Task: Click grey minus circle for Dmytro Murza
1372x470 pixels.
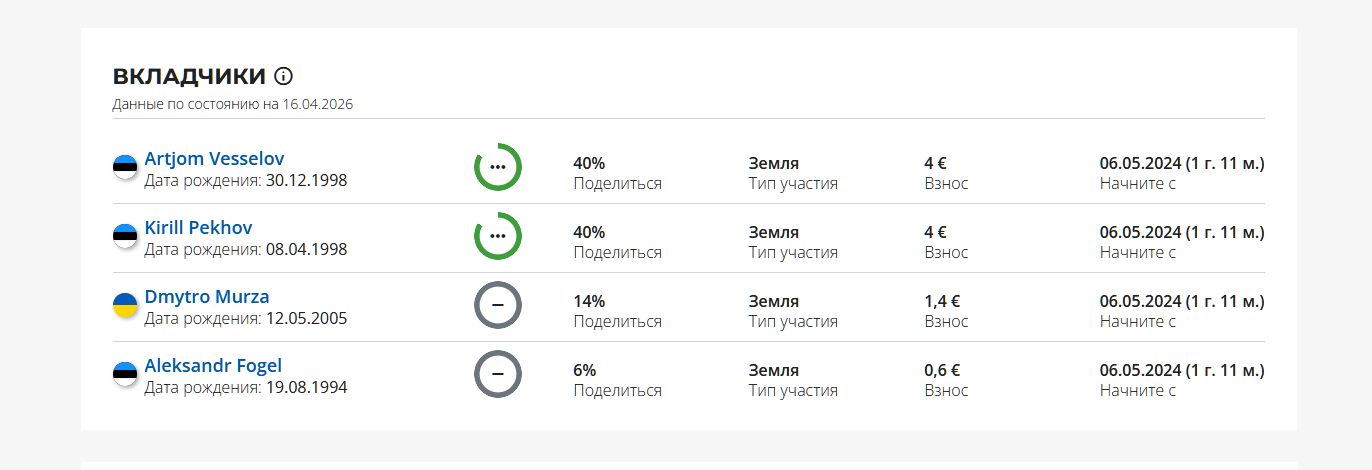Action: click(x=498, y=305)
